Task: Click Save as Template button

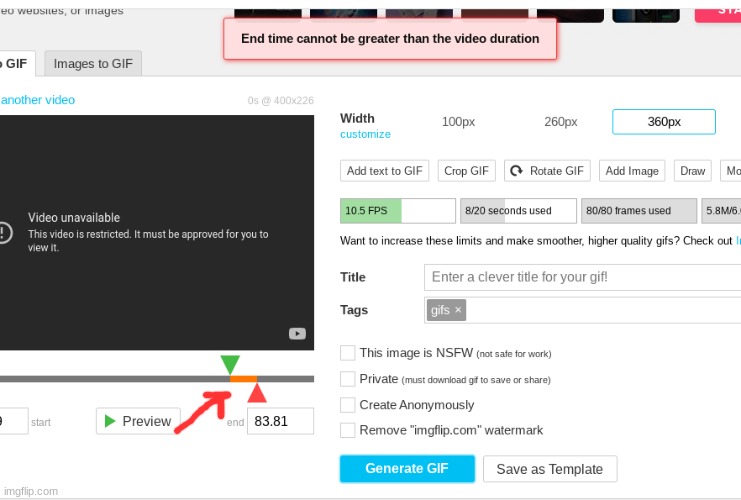Action: point(549,469)
